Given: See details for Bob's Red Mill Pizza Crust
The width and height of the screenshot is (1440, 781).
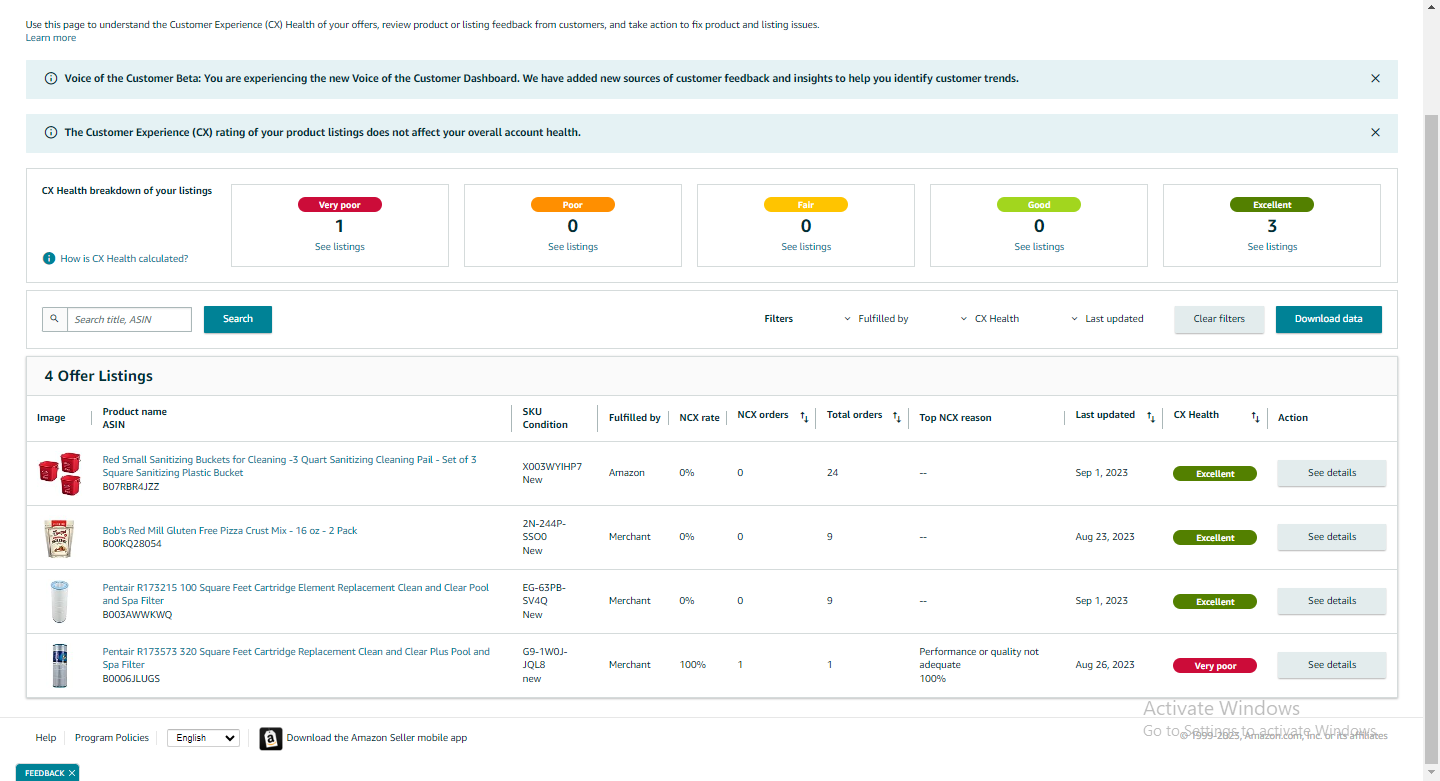Looking at the screenshot, I should point(1332,537).
